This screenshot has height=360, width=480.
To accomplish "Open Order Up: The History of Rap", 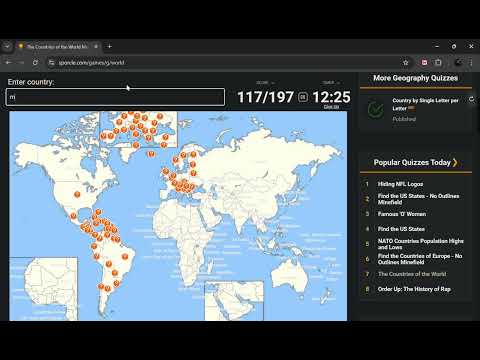I will 414,289.
